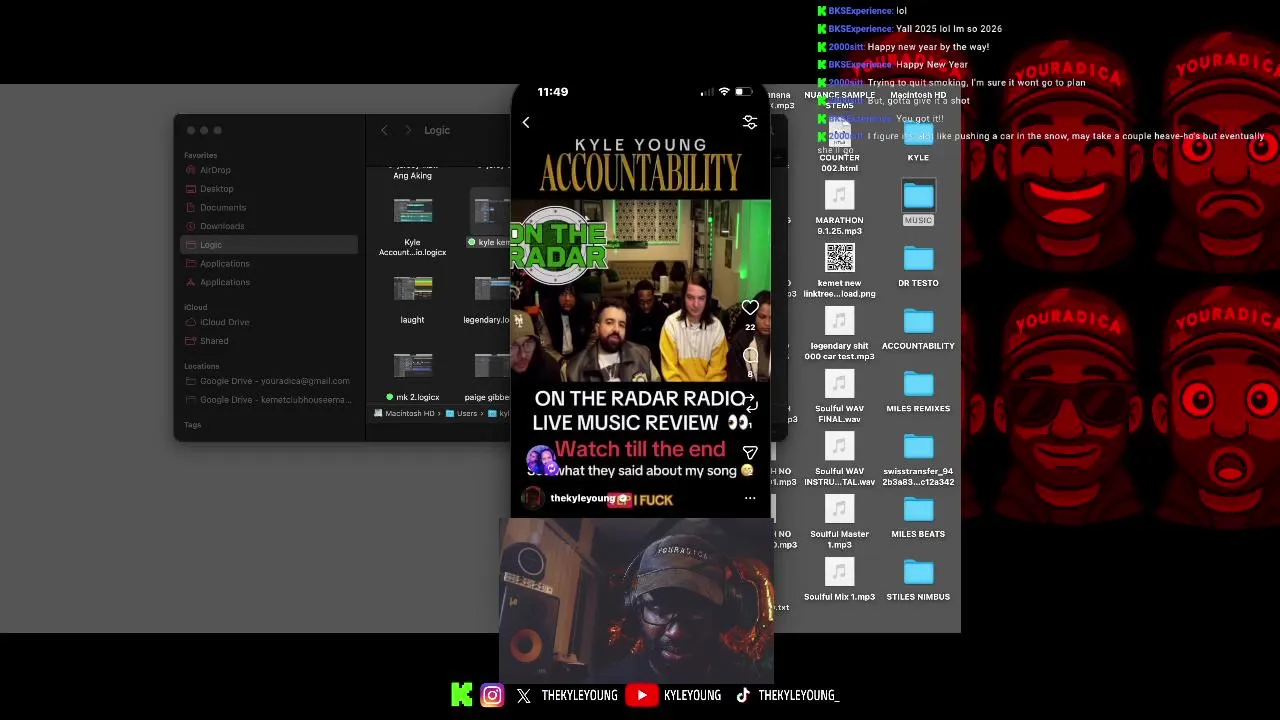Select Logic in Finder sidebar
This screenshot has width=1280, height=720.
tap(270, 245)
